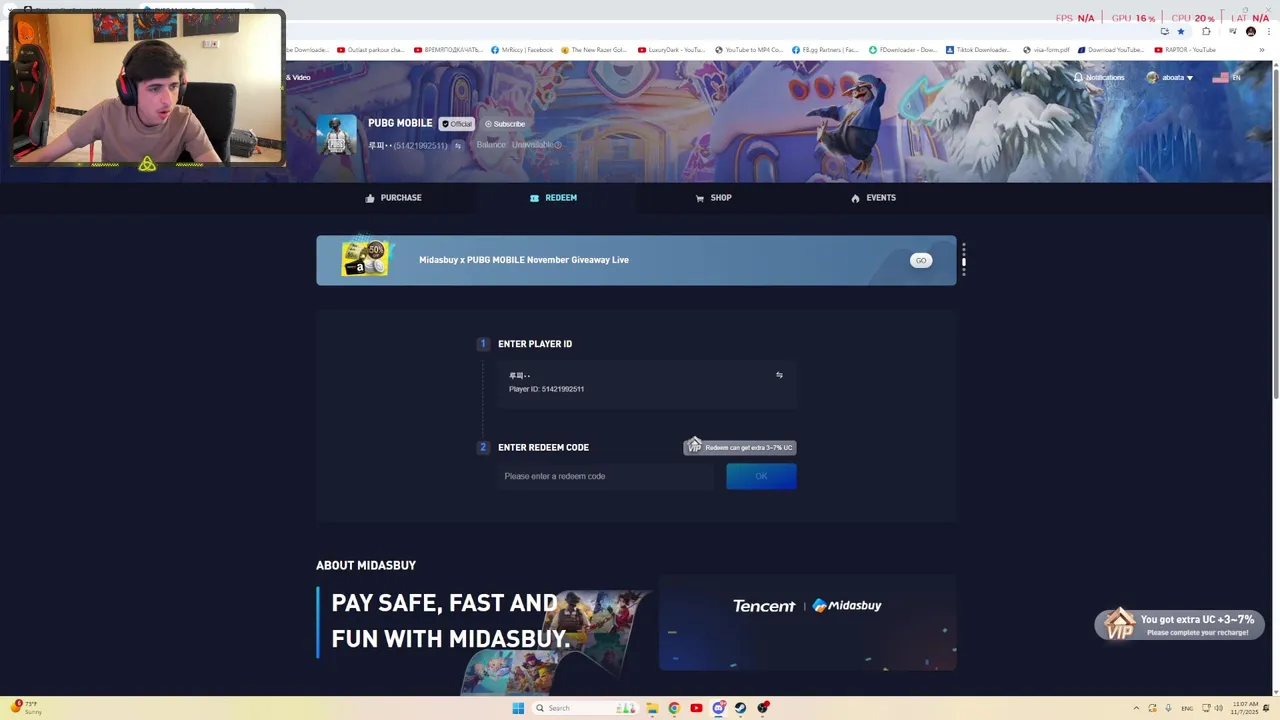Open Notifications bell
The width and height of the screenshot is (1280, 720).
pyautogui.click(x=1099, y=77)
